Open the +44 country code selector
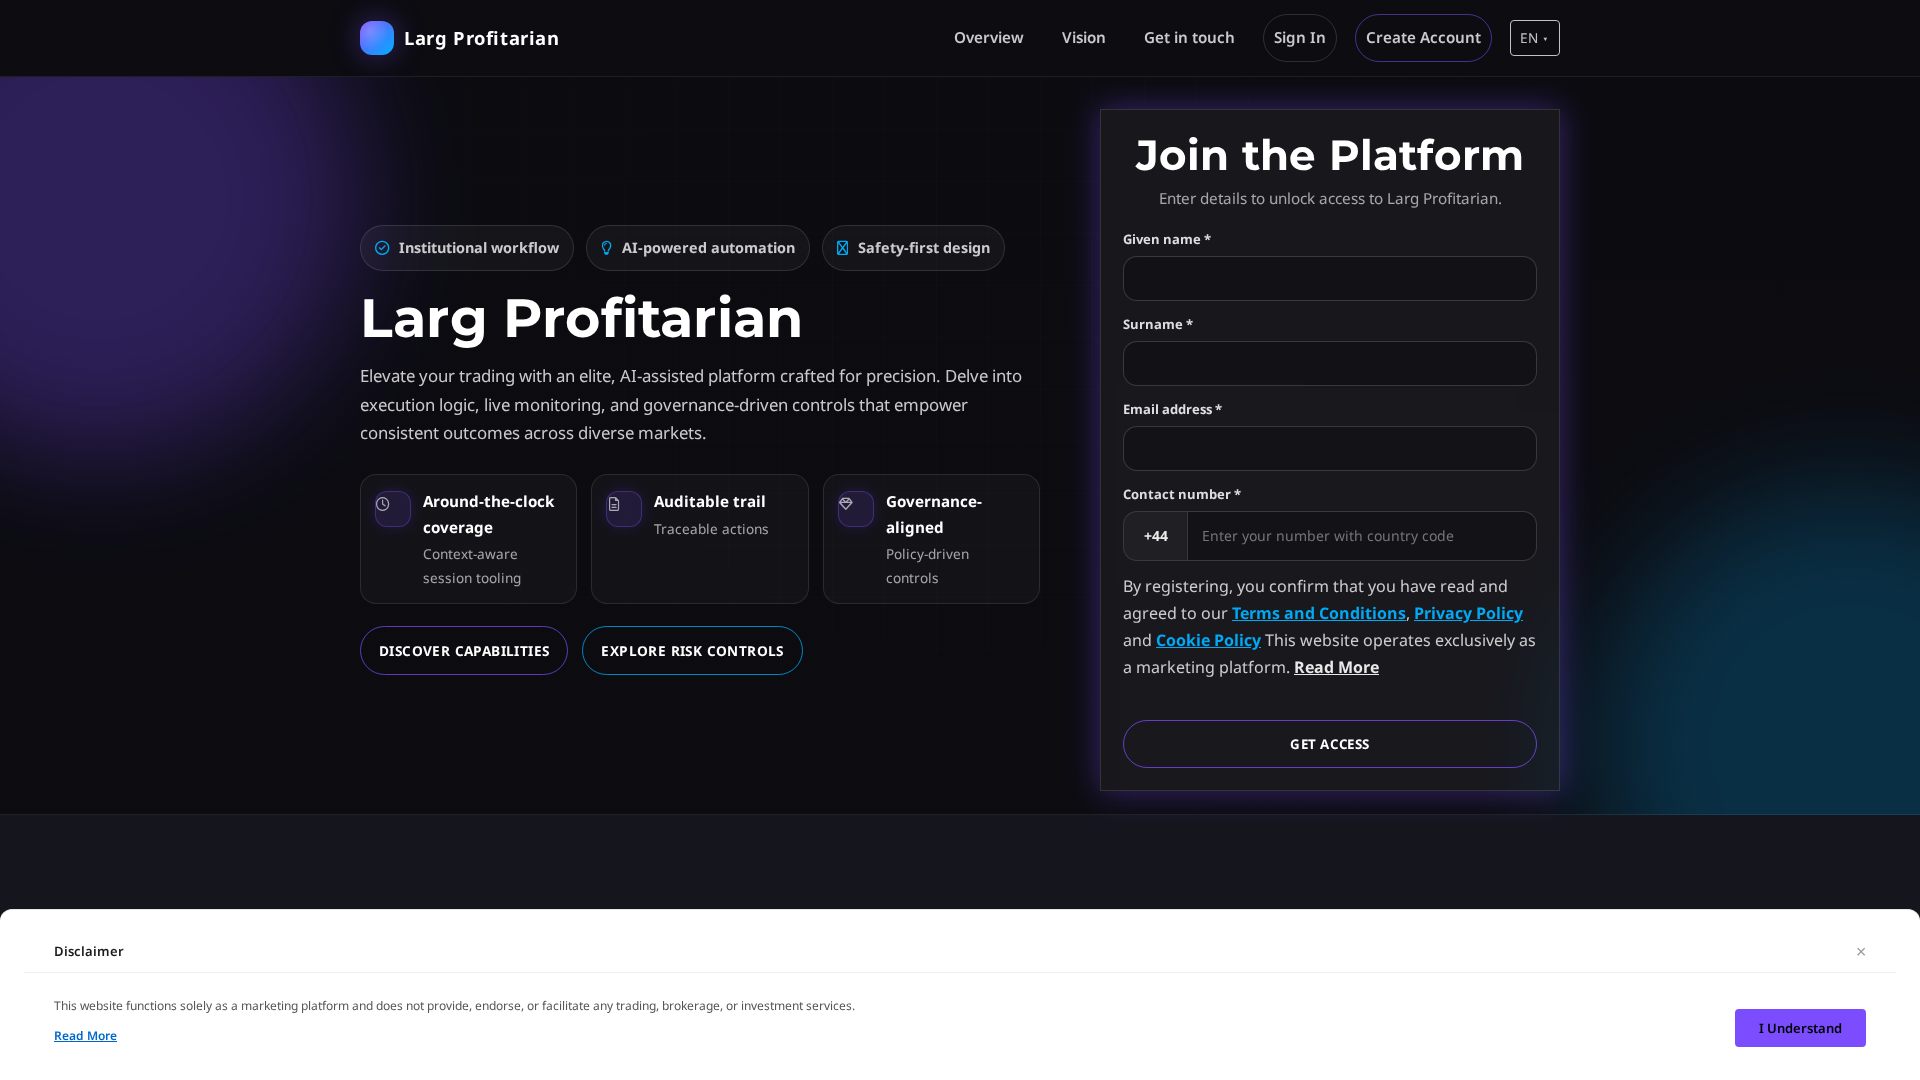Viewport: 1920px width, 1080px height. 1155,536
